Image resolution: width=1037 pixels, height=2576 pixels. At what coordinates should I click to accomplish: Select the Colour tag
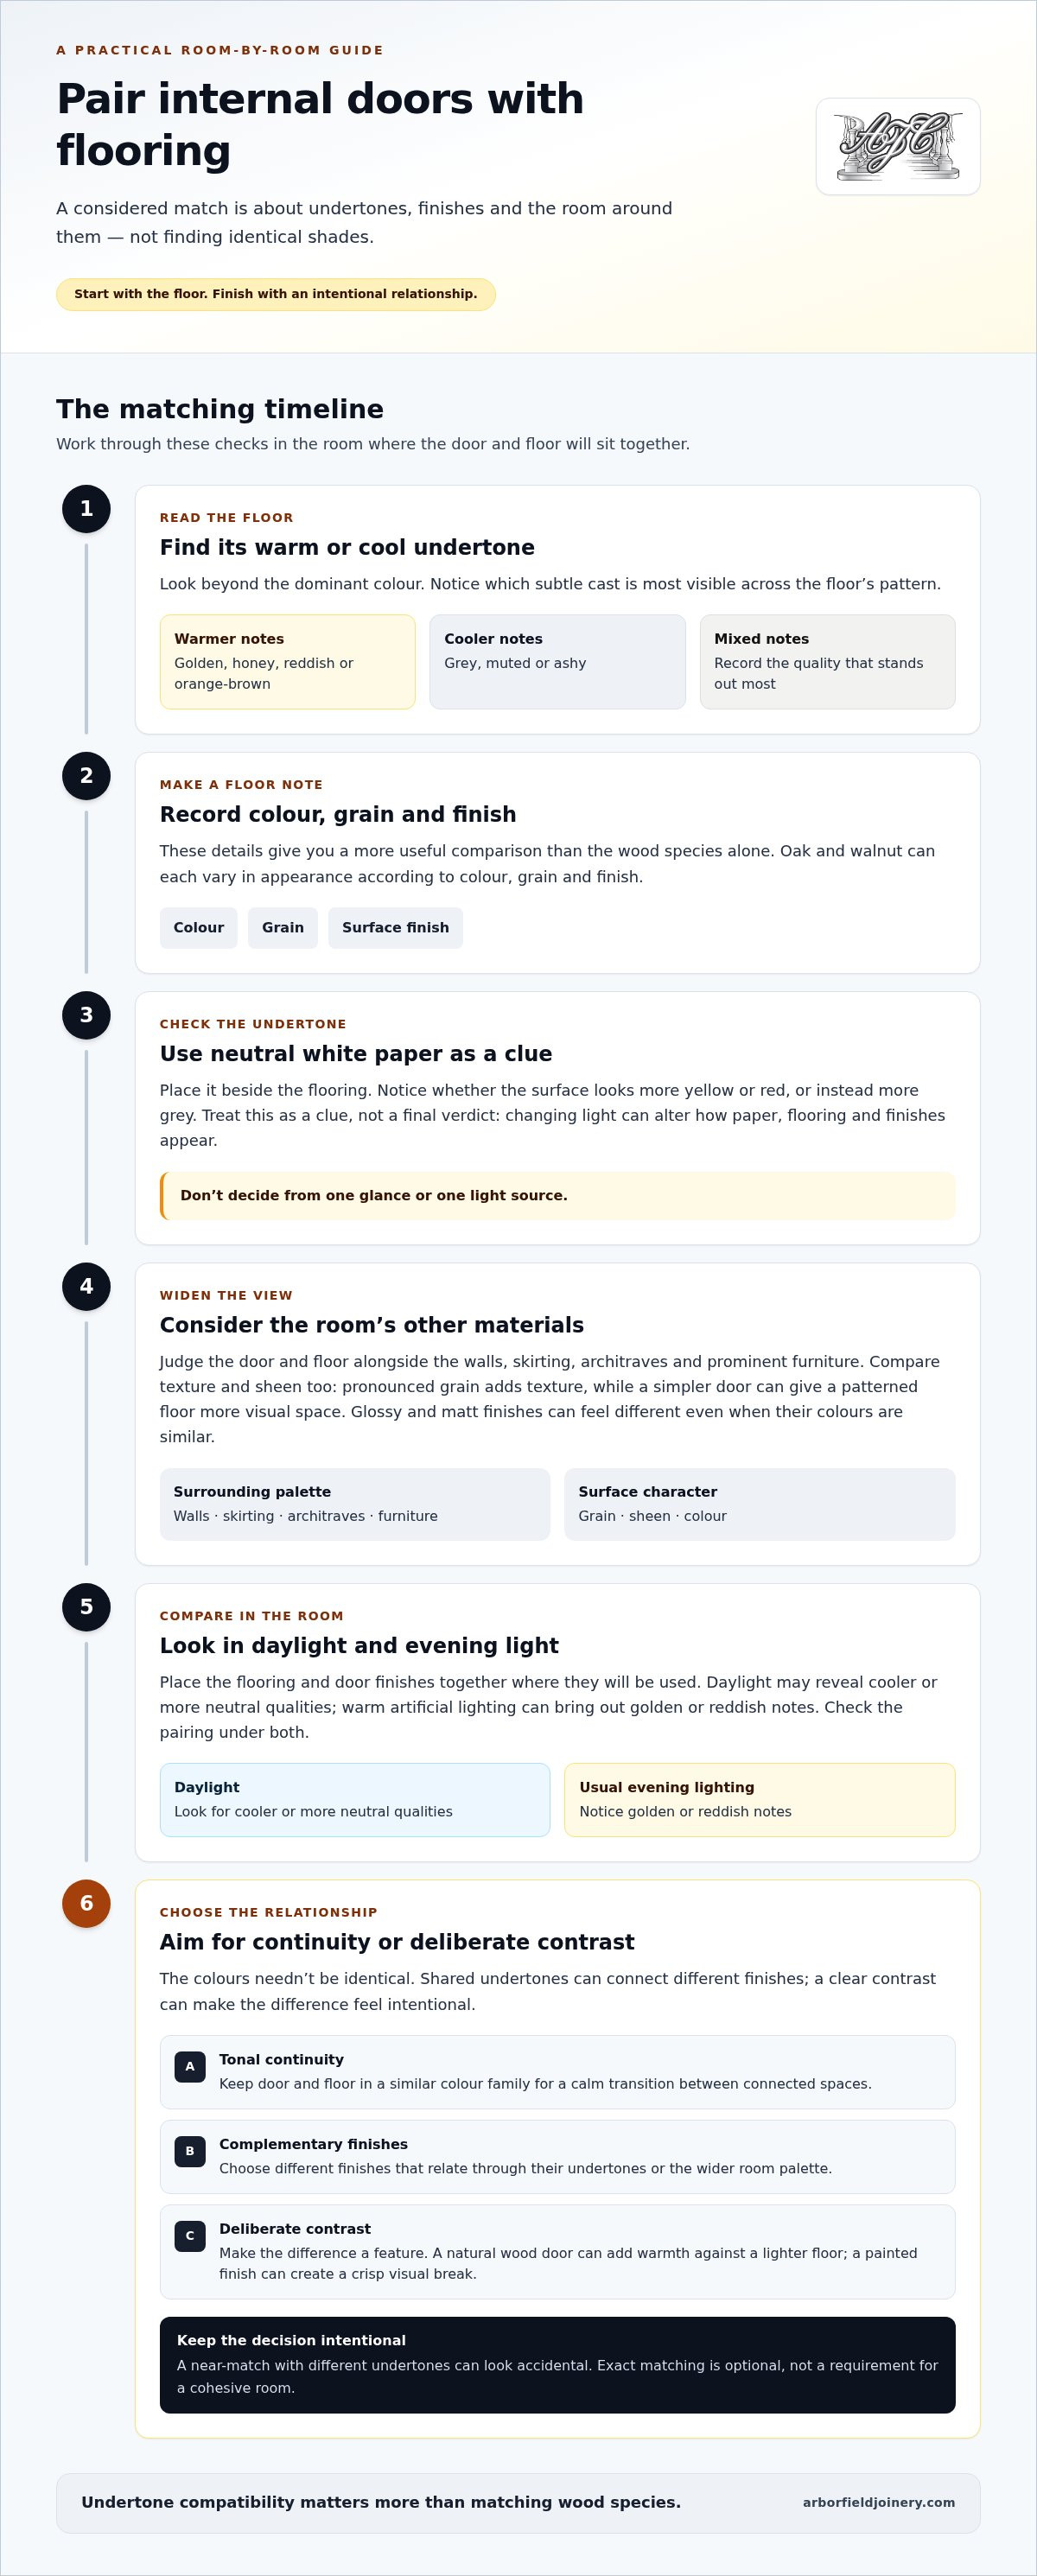tap(199, 928)
